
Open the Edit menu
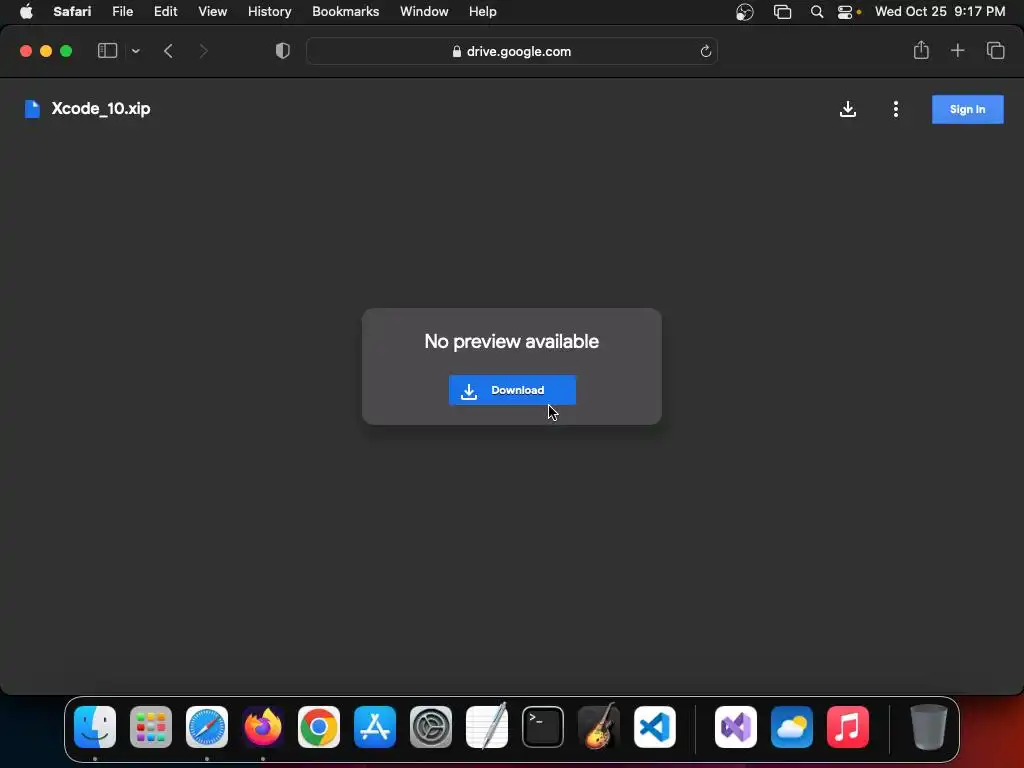tap(165, 12)
